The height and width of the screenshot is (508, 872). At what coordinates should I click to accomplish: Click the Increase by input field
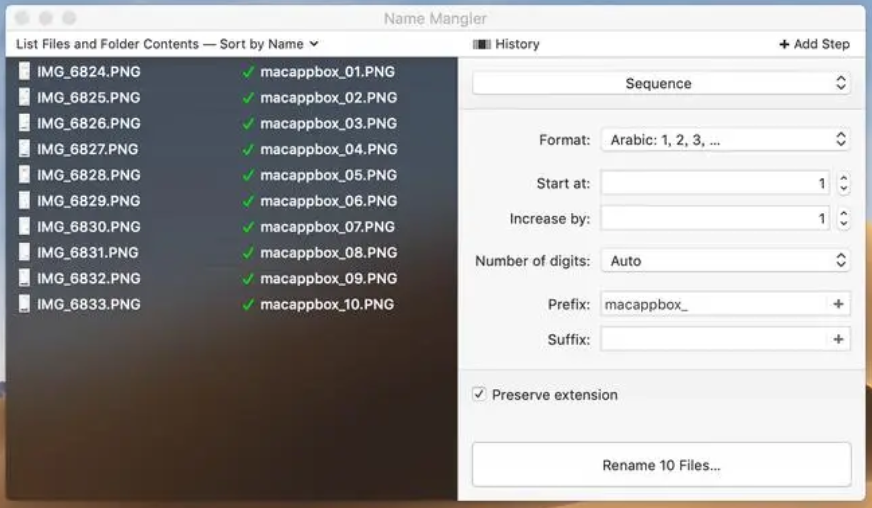point(716,218)
